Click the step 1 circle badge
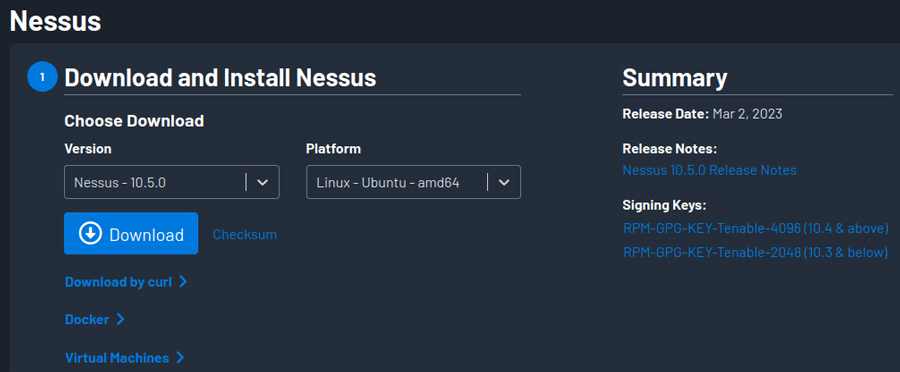Screen dimensions: 900x372 pyautogui.click(x=42, y=77)
